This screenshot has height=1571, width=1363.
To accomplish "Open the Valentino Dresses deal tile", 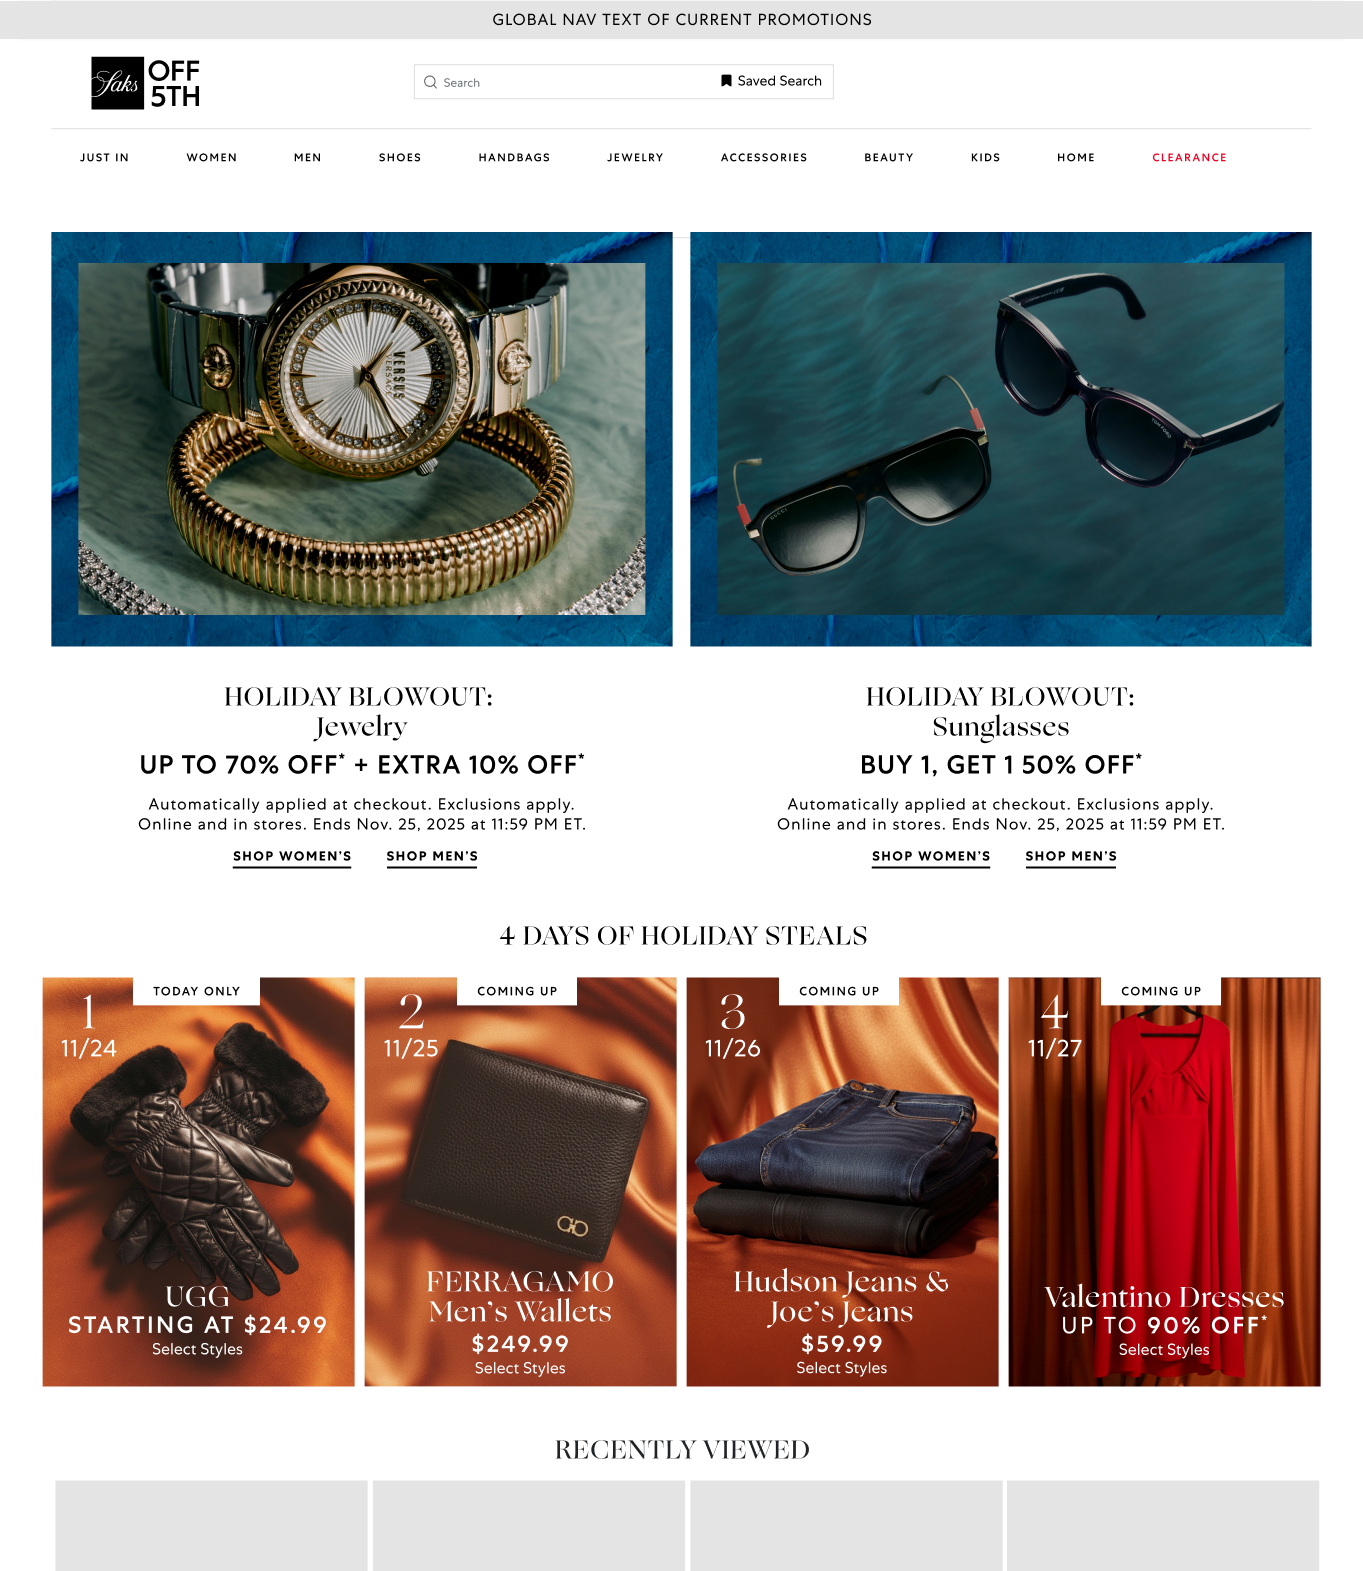I will tap(1164, 1182).
